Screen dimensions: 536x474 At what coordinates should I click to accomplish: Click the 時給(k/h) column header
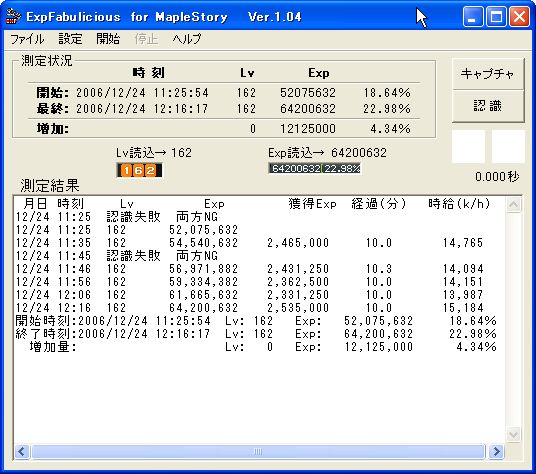[x=459, y=204]
